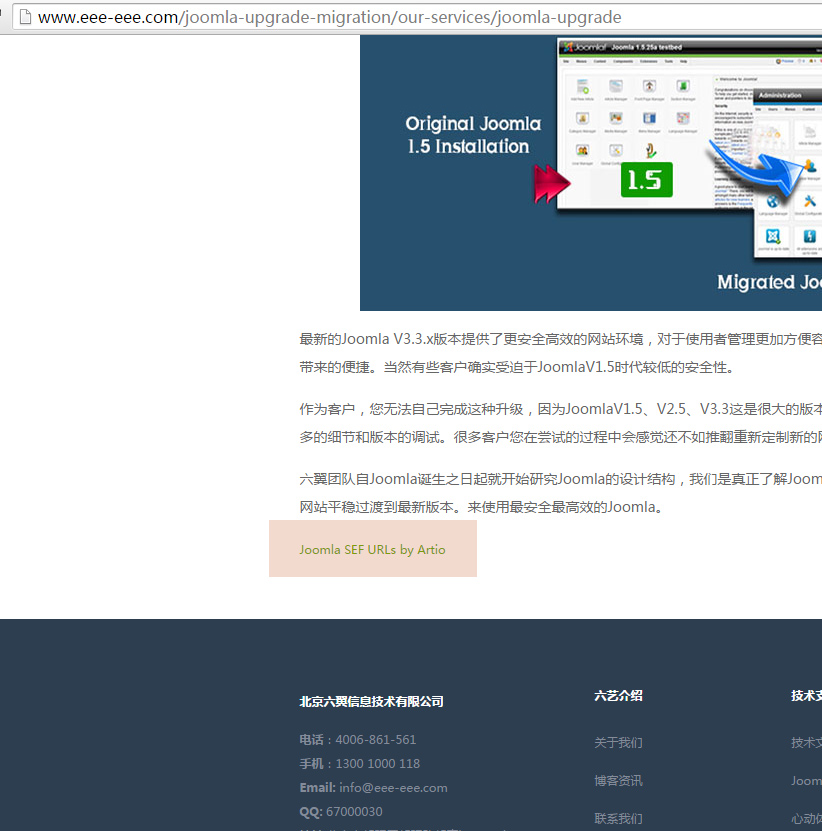Click the Joomla SEF URLs by Artio link
Screen dimensions: 822x831
[372, 548]
